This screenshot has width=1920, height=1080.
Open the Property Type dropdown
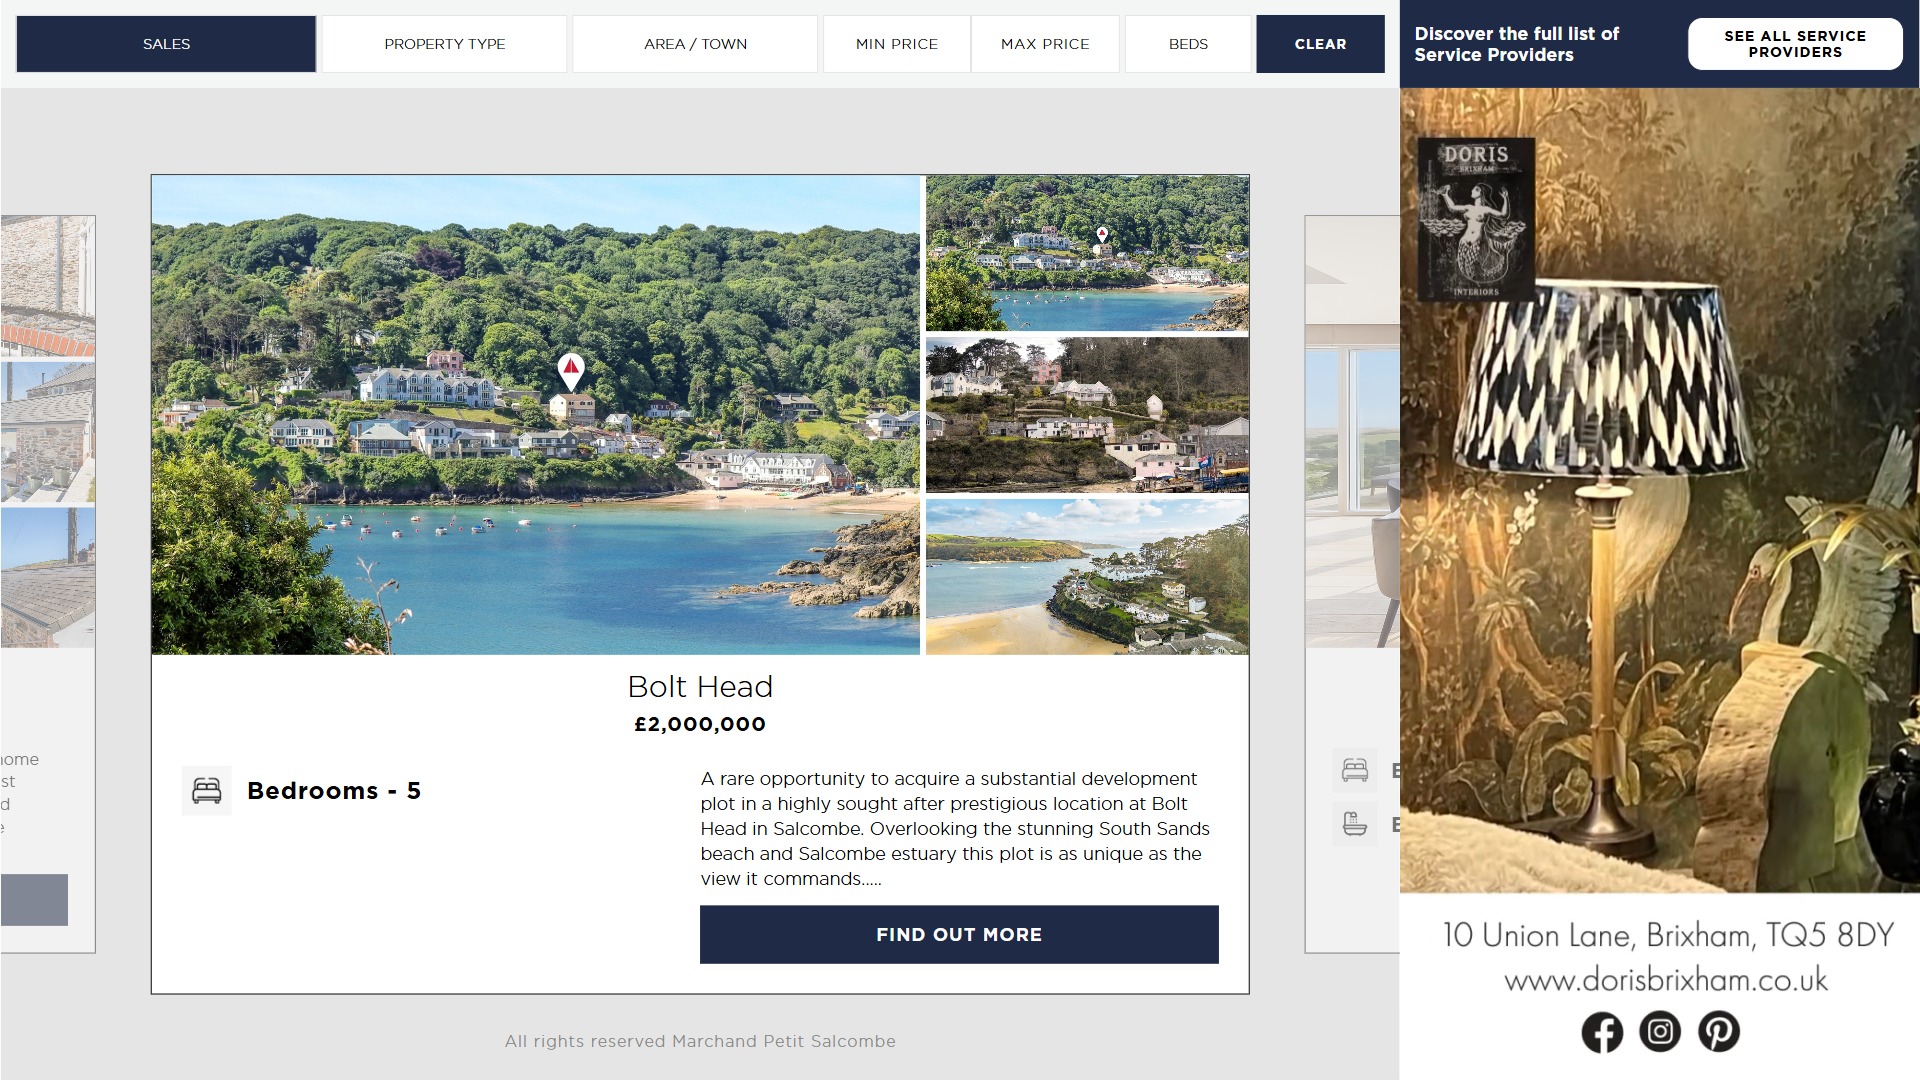tap(444, 44)
